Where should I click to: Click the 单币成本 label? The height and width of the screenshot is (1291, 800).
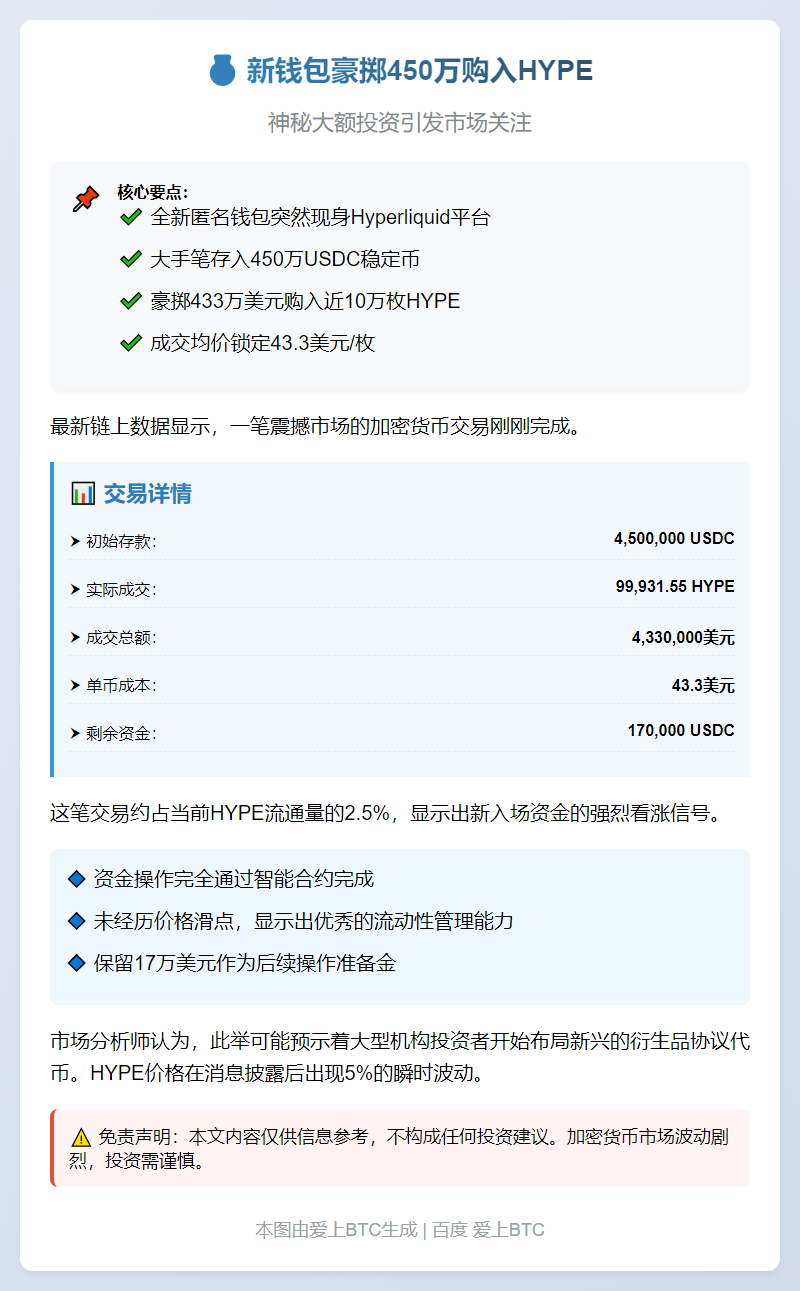121,686
